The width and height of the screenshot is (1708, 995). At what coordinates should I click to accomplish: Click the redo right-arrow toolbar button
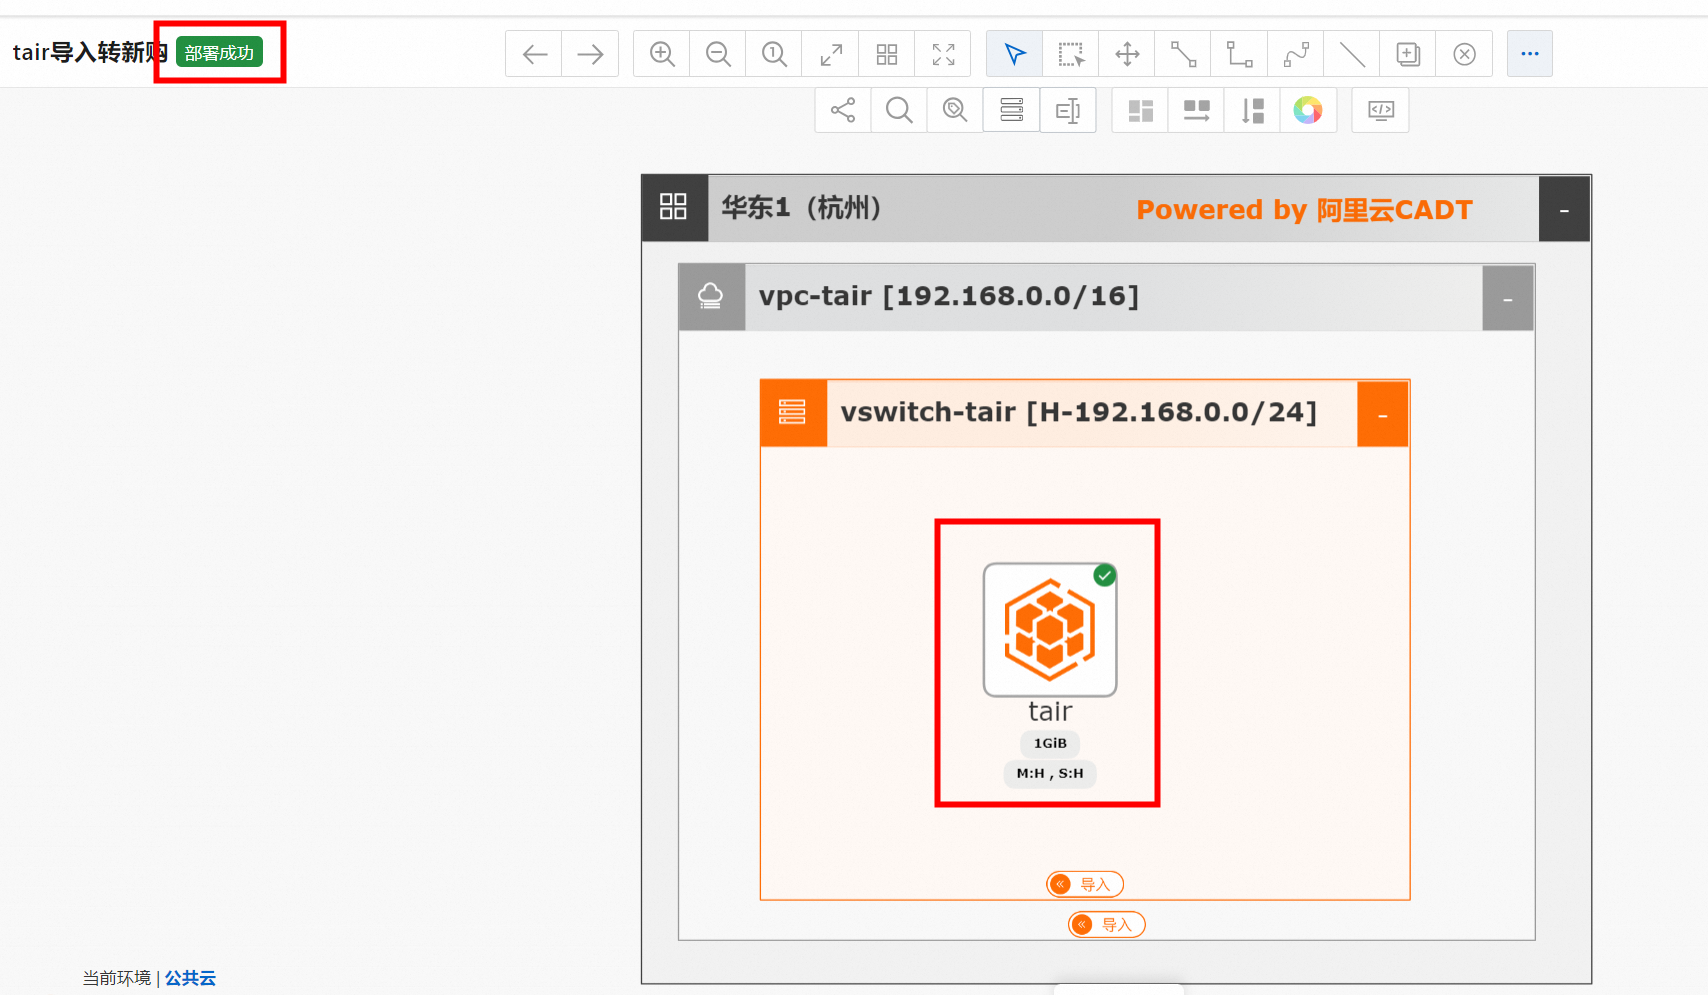[x=590, y=54]
